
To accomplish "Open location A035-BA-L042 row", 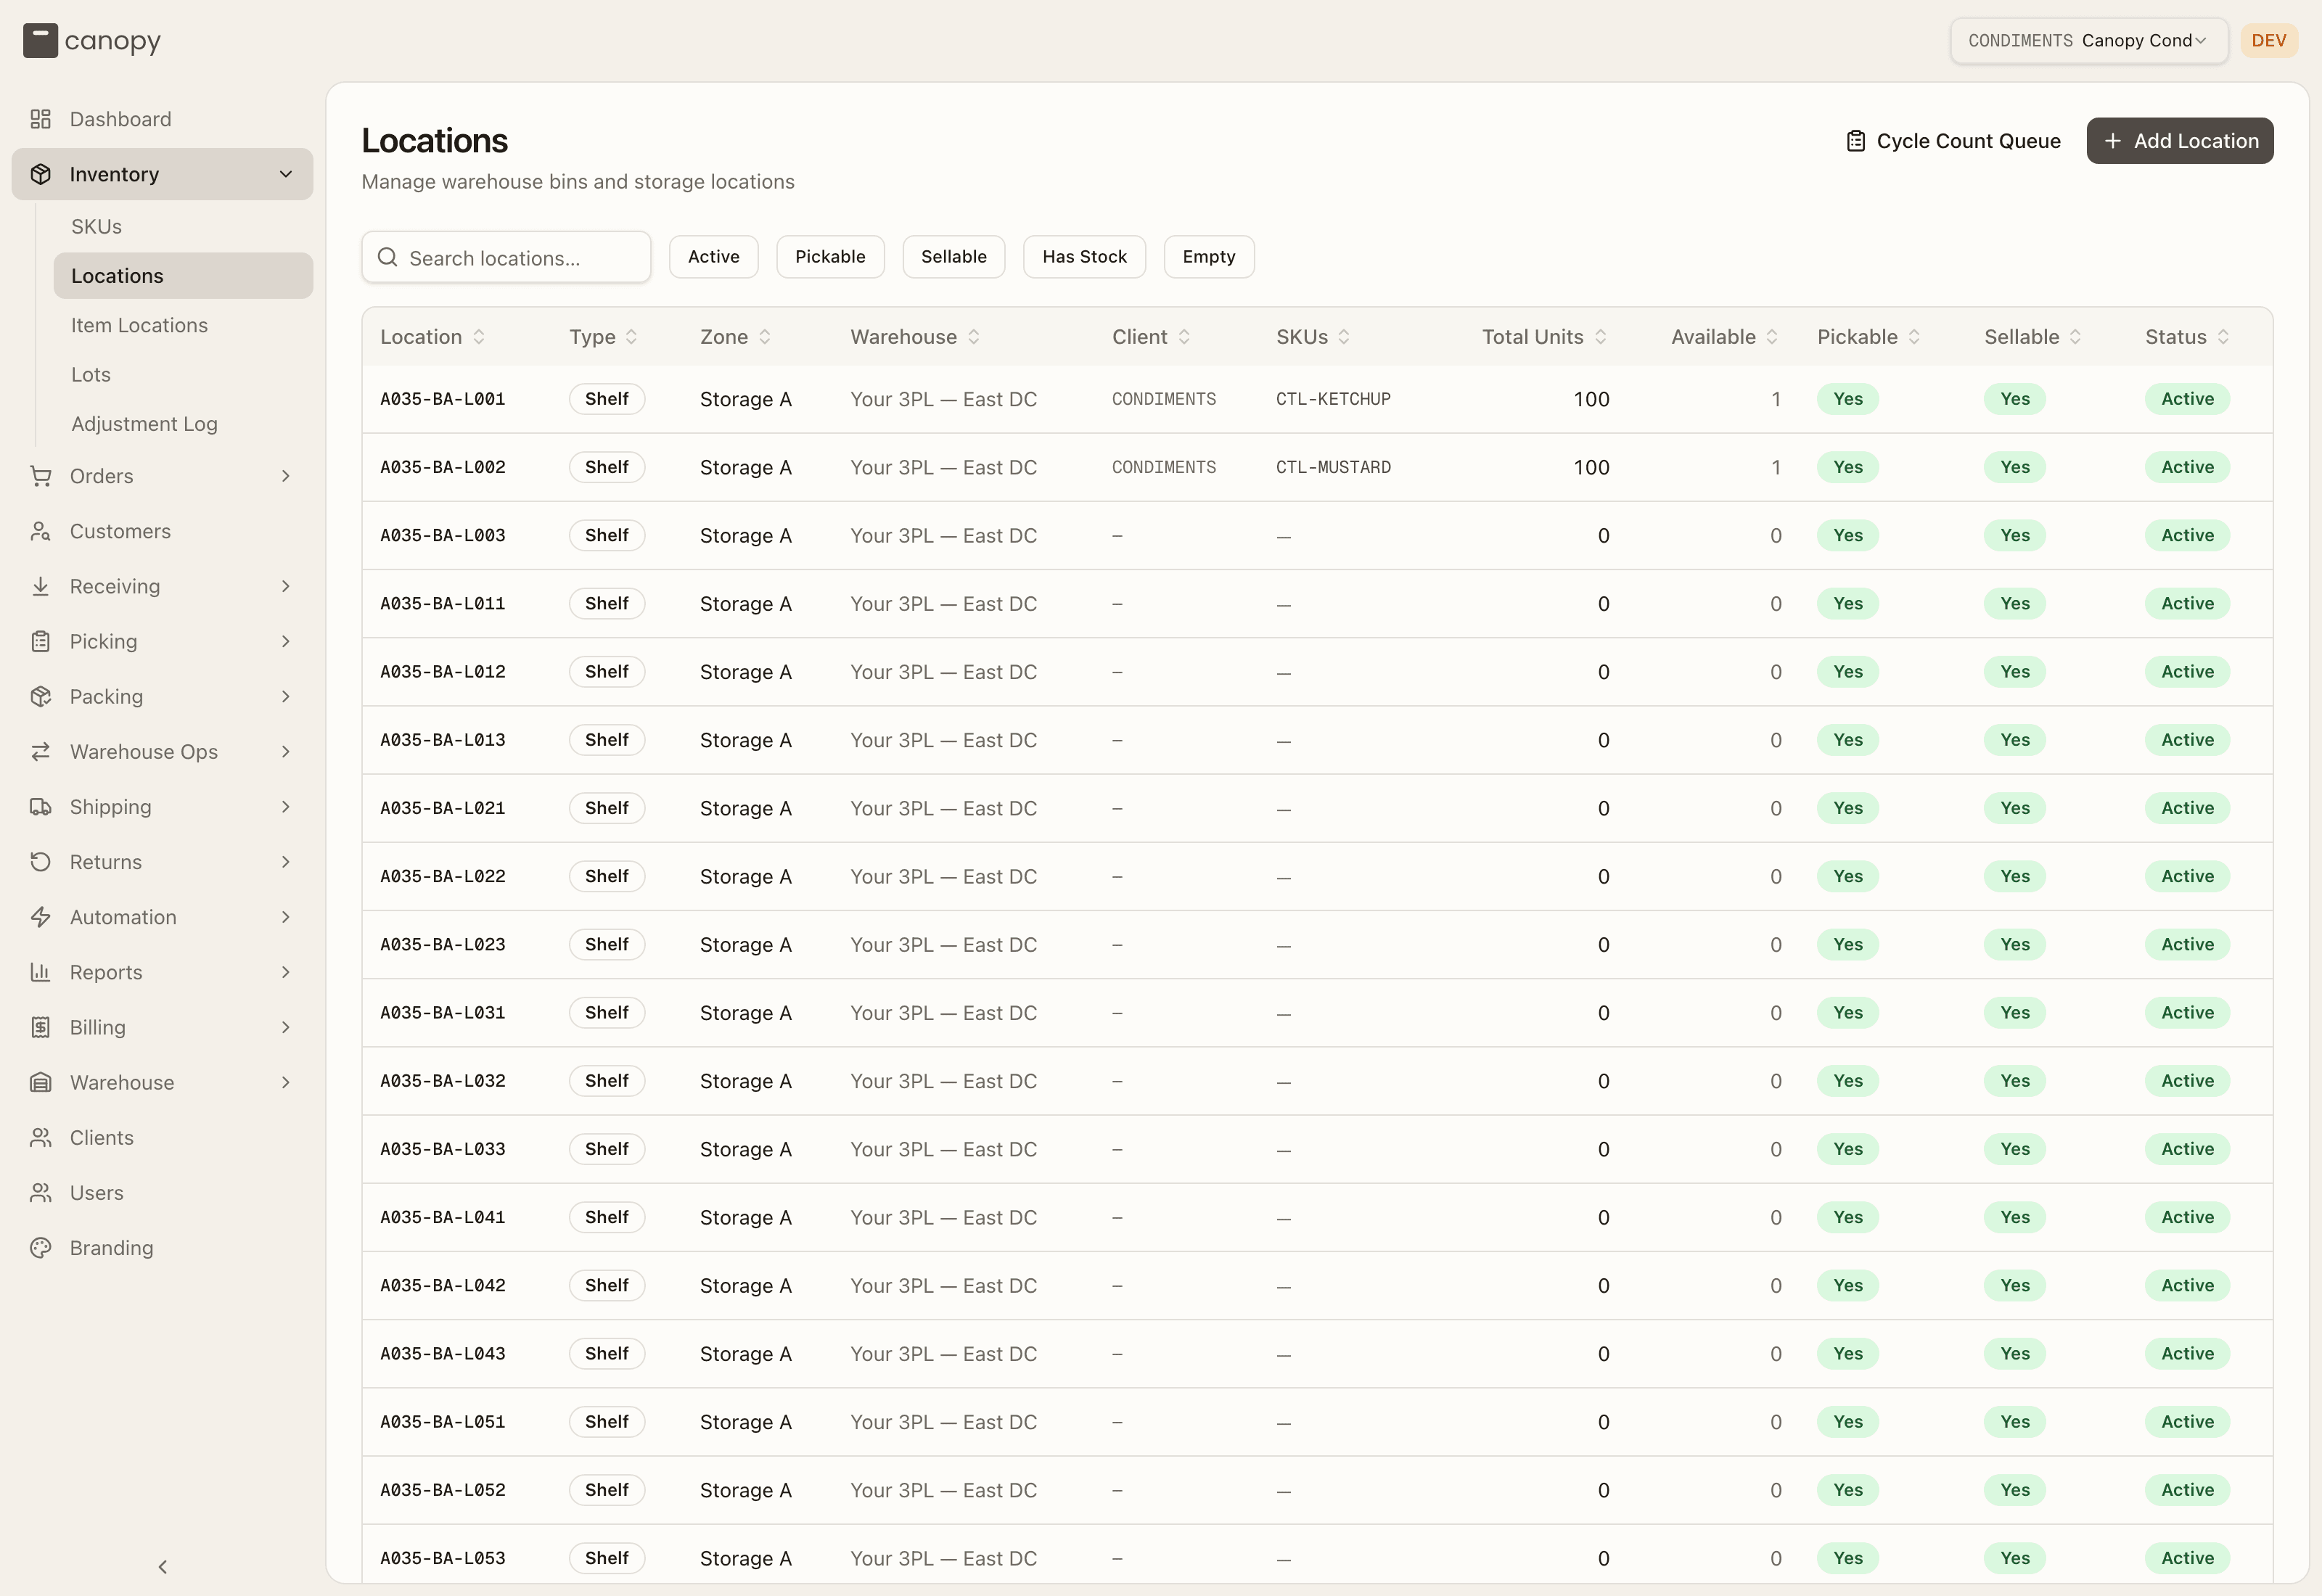I will [1317, 1286].
